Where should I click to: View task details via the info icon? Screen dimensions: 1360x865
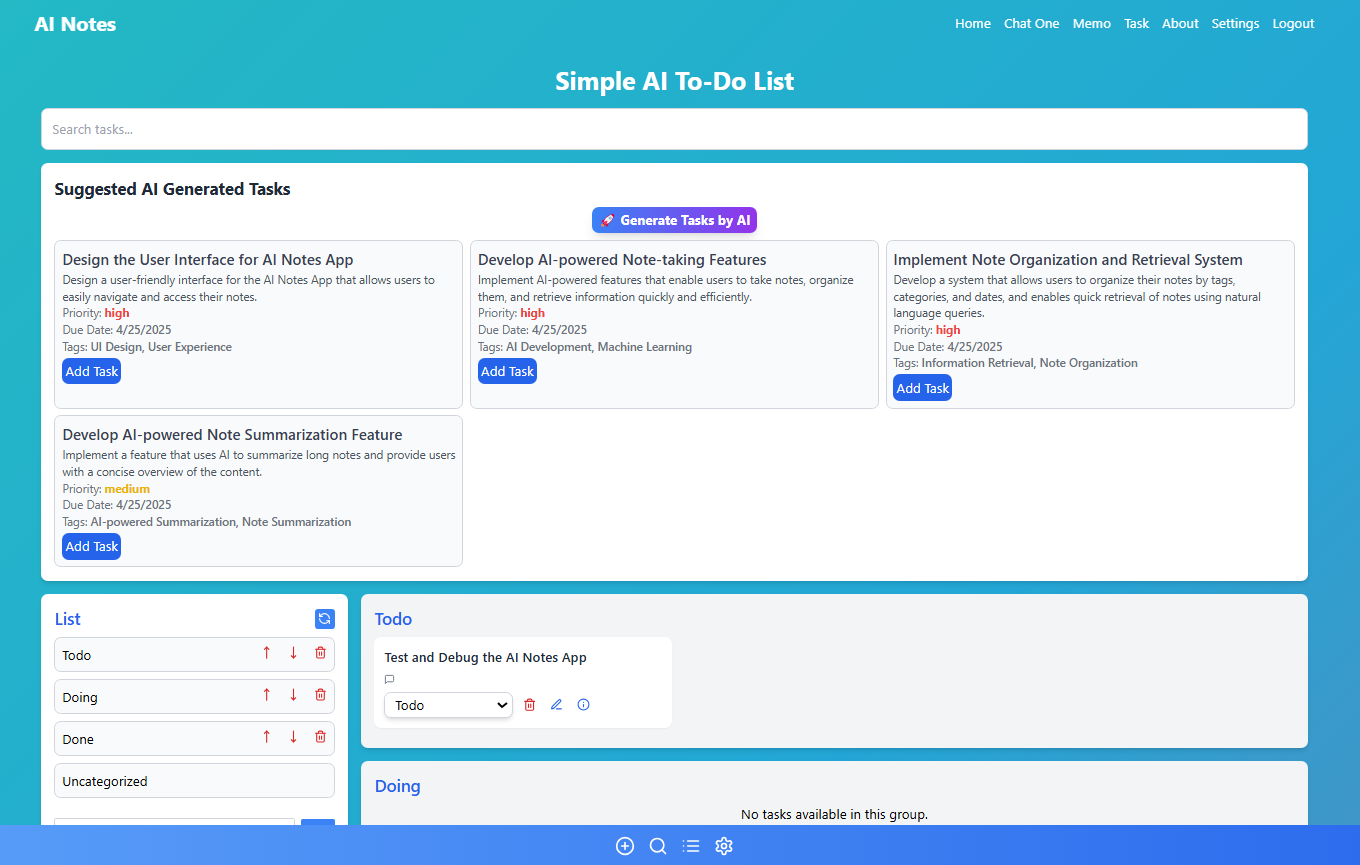click(583, 704)
